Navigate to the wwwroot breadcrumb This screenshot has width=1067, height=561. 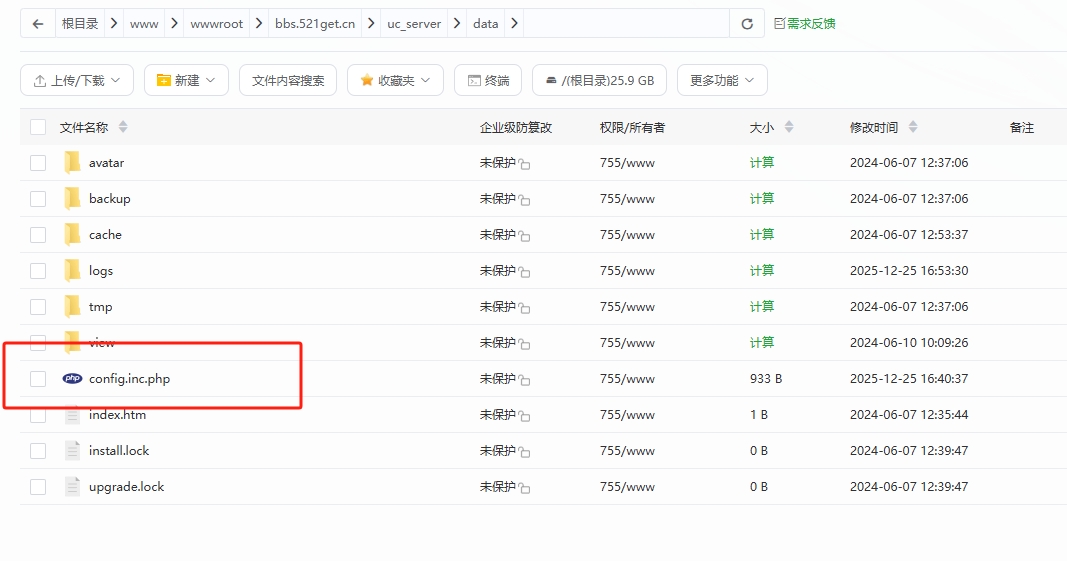(216, 24)
